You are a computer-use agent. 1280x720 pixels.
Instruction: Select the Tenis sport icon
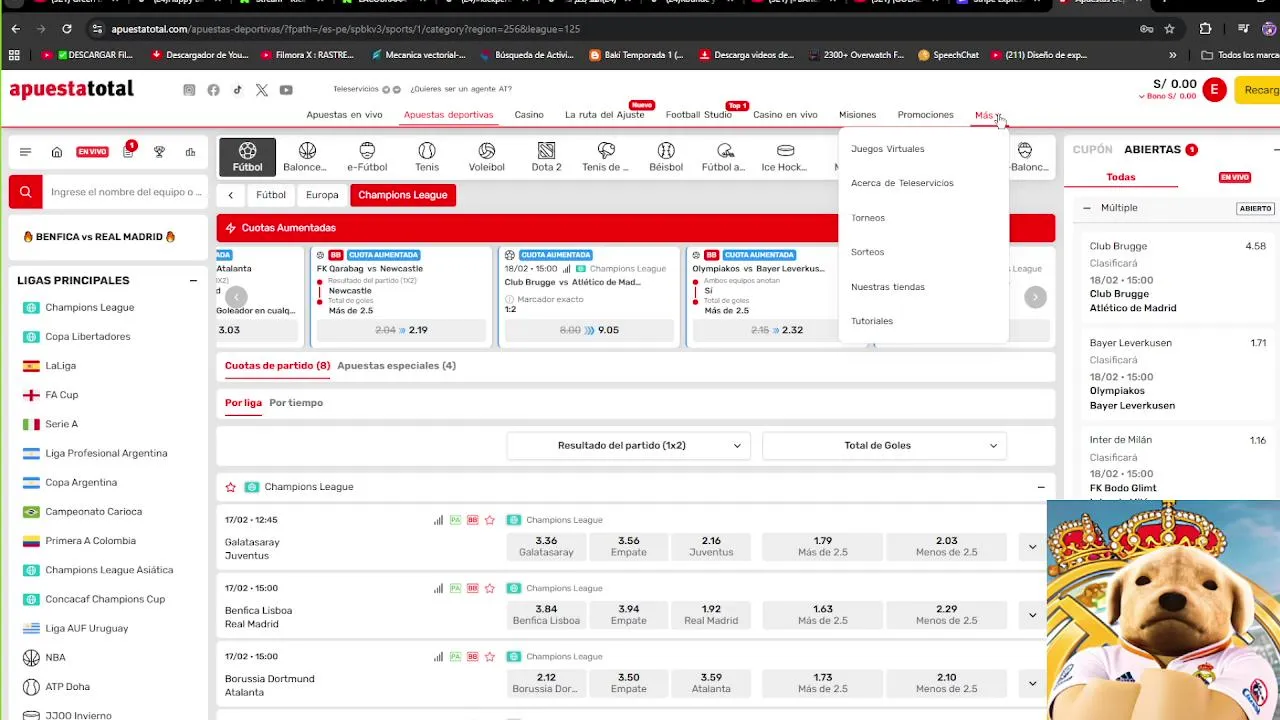pyautogui.click(x=427, y=157)
